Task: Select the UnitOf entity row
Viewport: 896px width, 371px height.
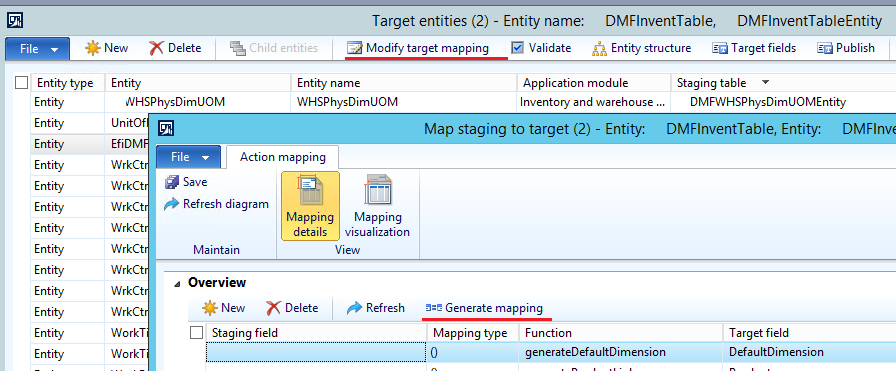Action: [90, 123]
